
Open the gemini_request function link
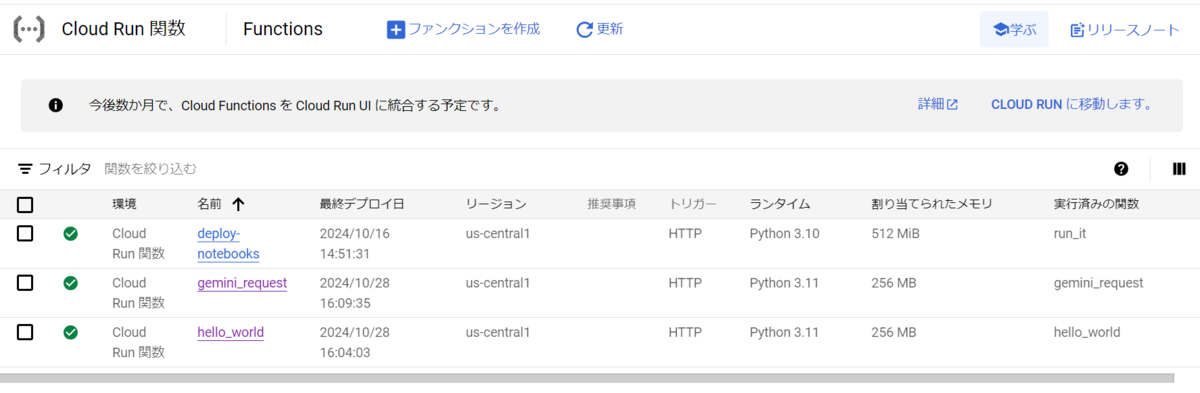[x=242, y=283]
